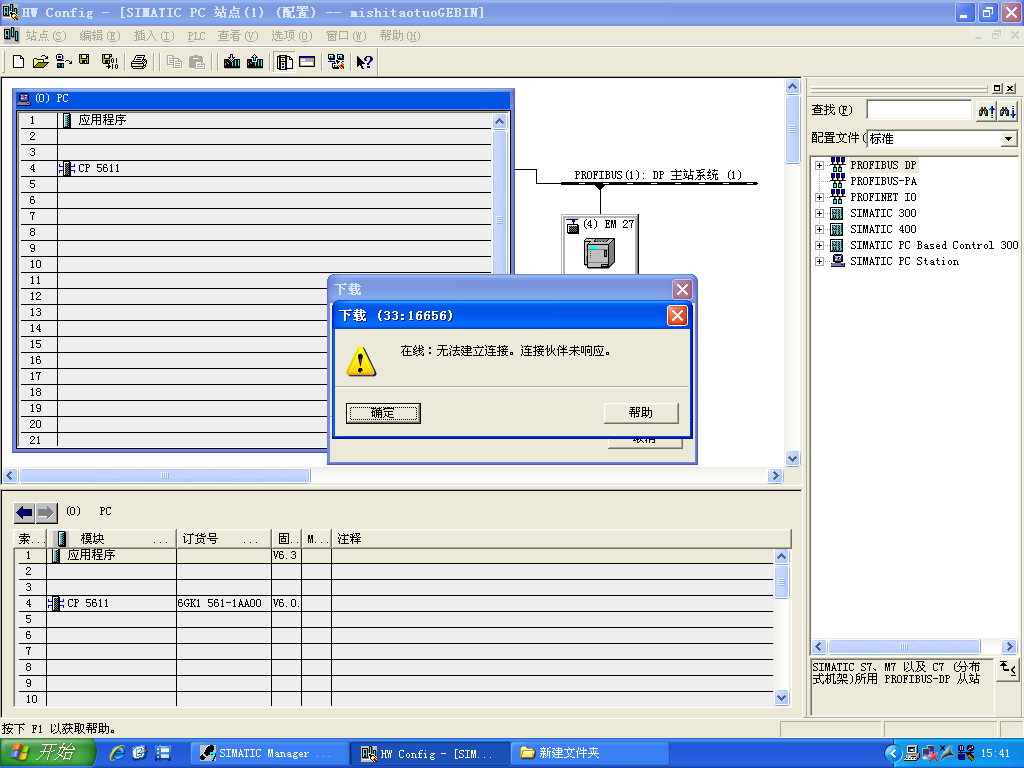Click the Save floppy disk icon
Screen dimensions: 1024x768
[x=84, y=60]
